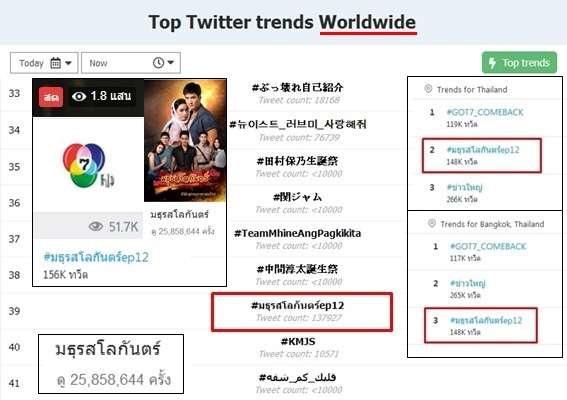Click the calendar icon beside Today
The height and width of the screenshot is (400, 567).
tap(55, 63)
